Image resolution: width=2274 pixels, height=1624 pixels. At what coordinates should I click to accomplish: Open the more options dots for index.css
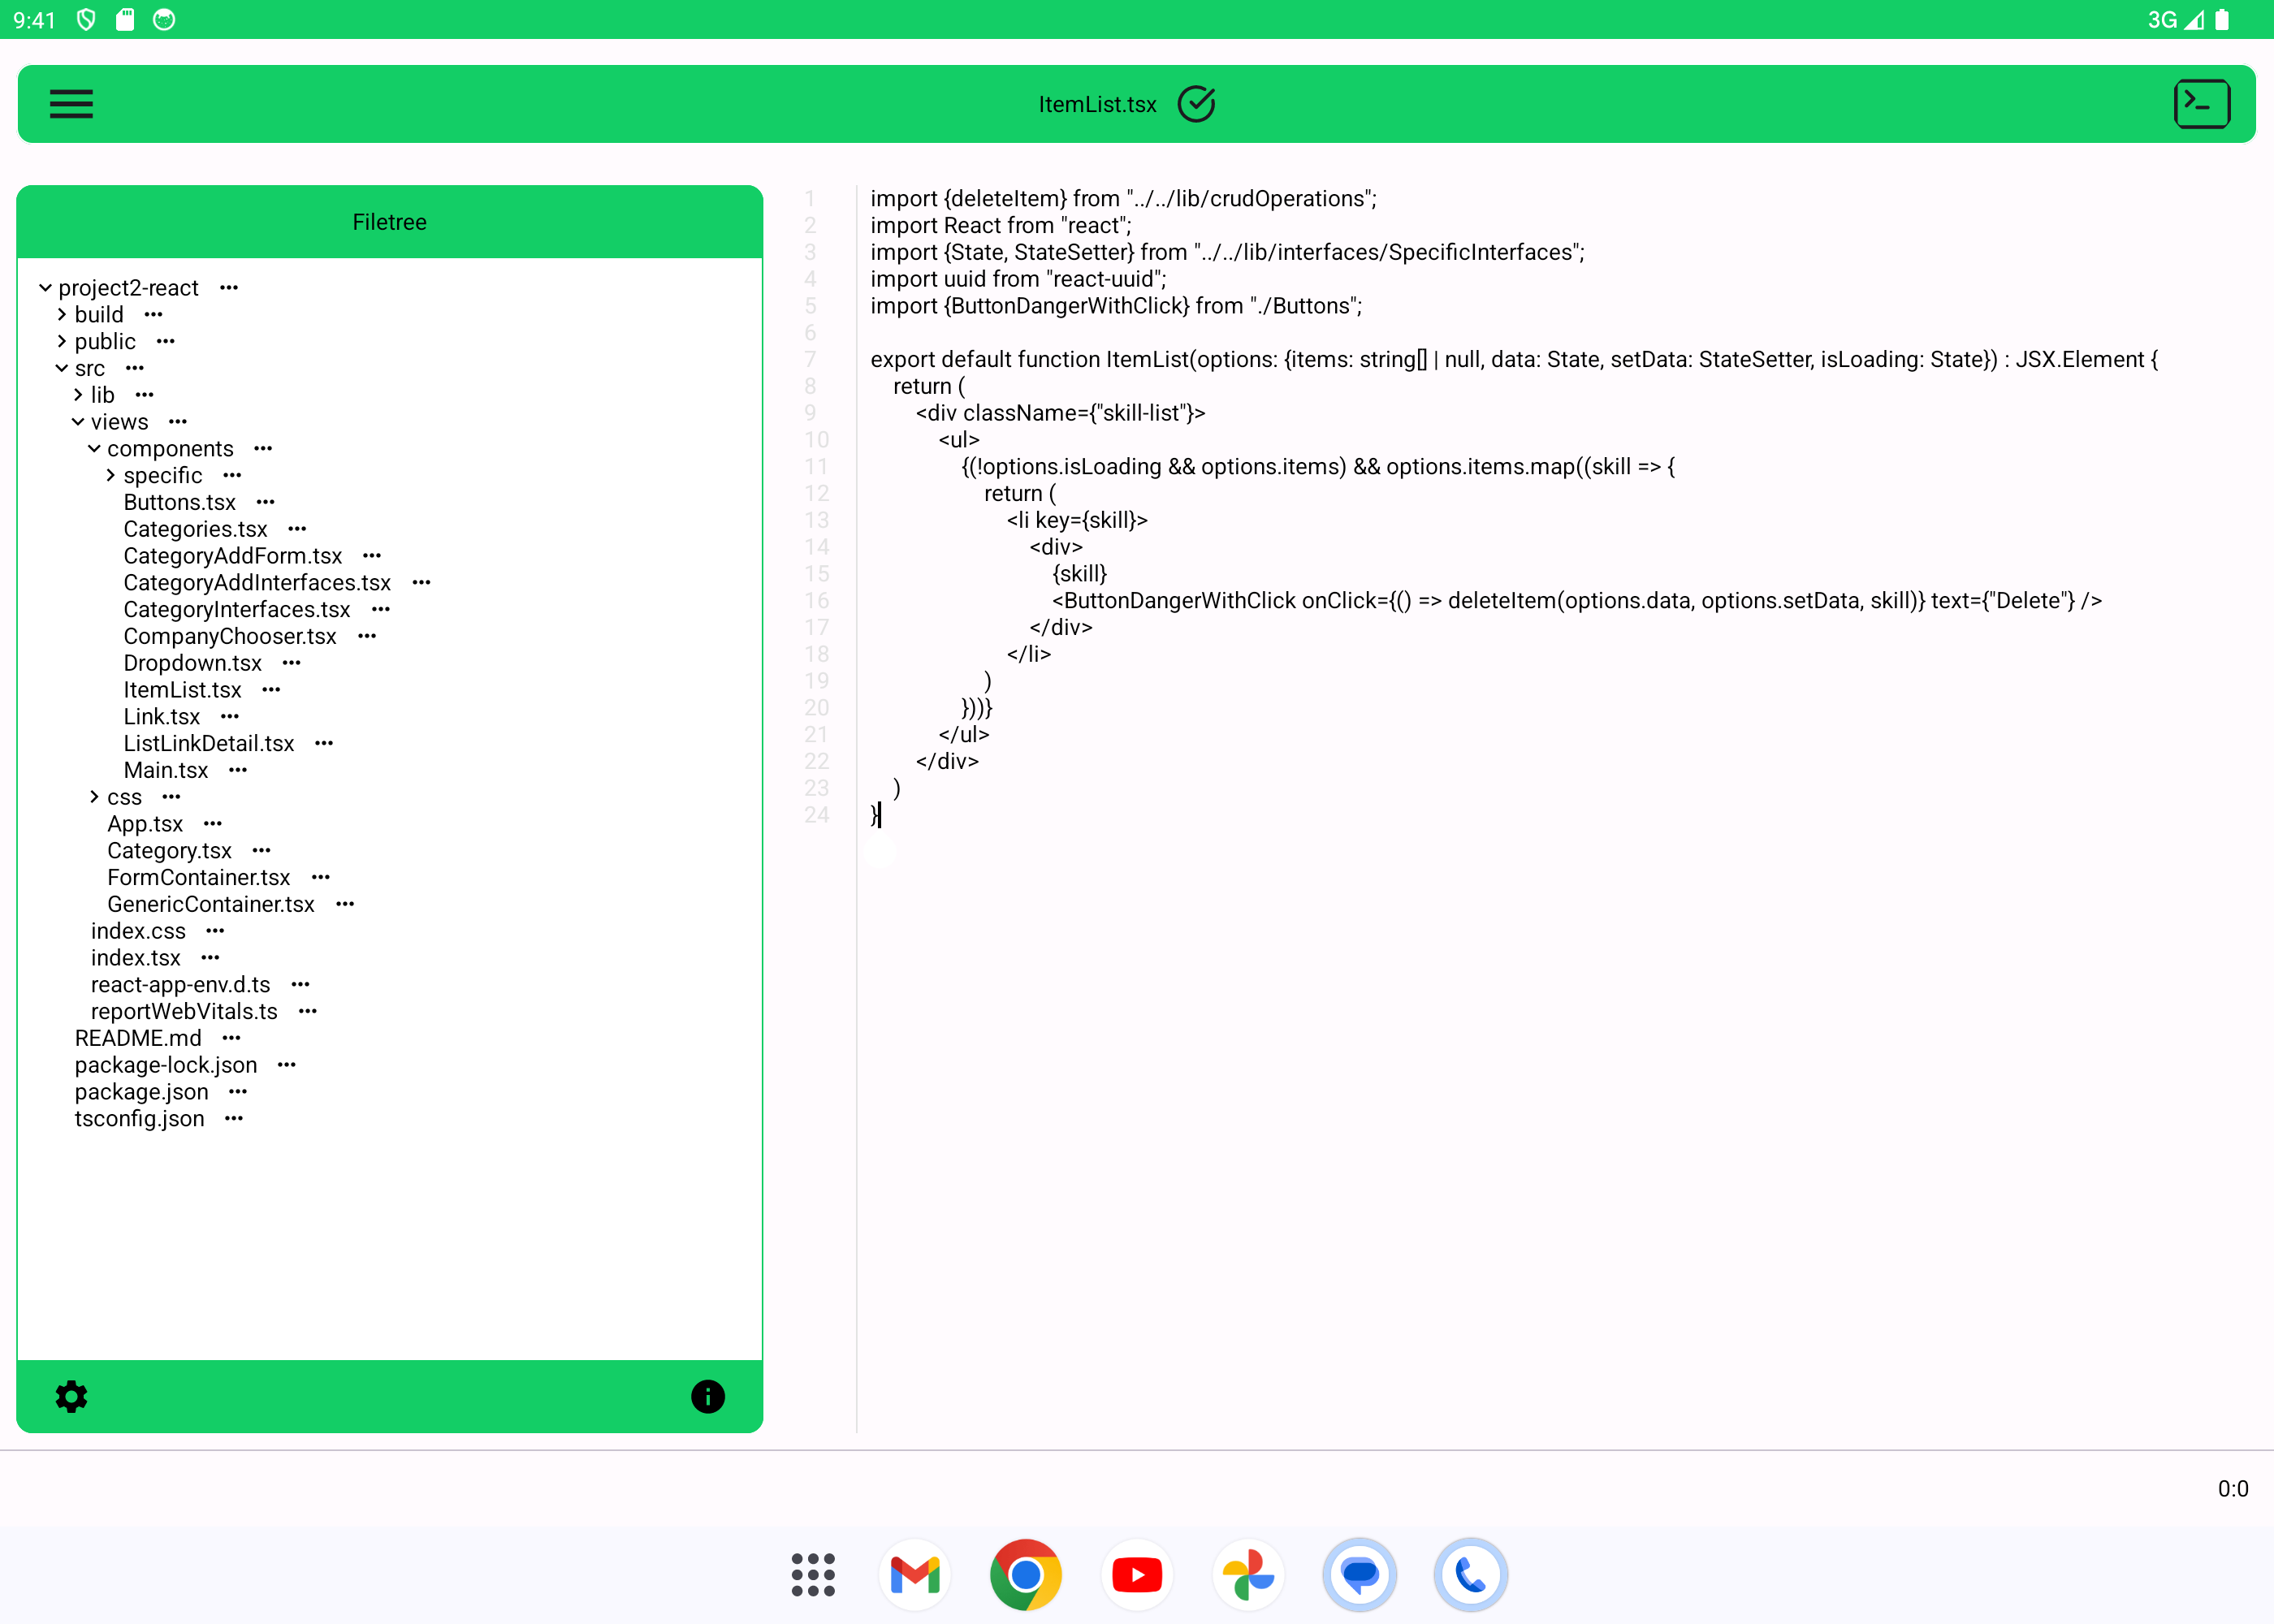215,931
